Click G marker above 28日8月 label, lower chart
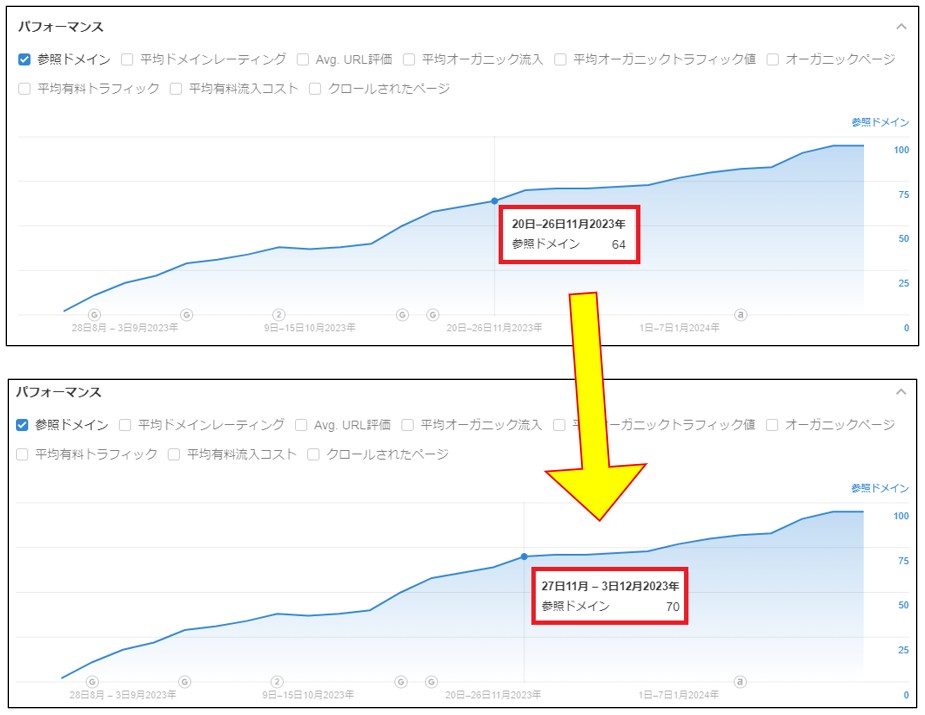This screenshot has height=715, width=925. 93,682
